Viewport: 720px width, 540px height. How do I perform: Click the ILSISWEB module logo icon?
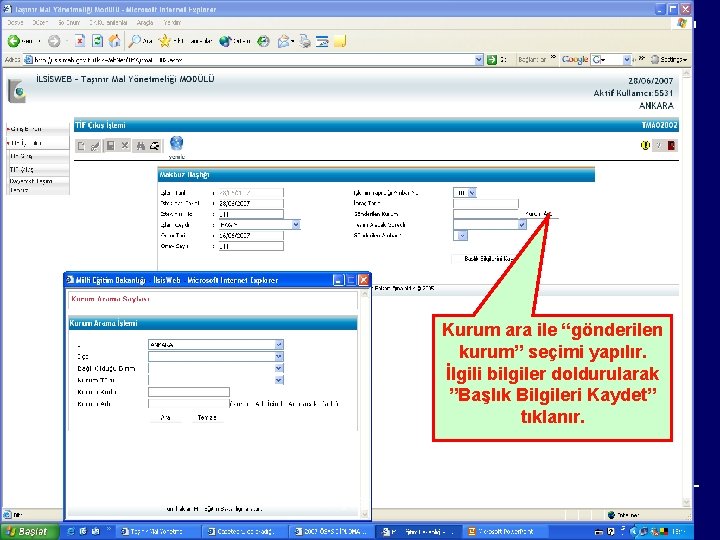[17, 90]
